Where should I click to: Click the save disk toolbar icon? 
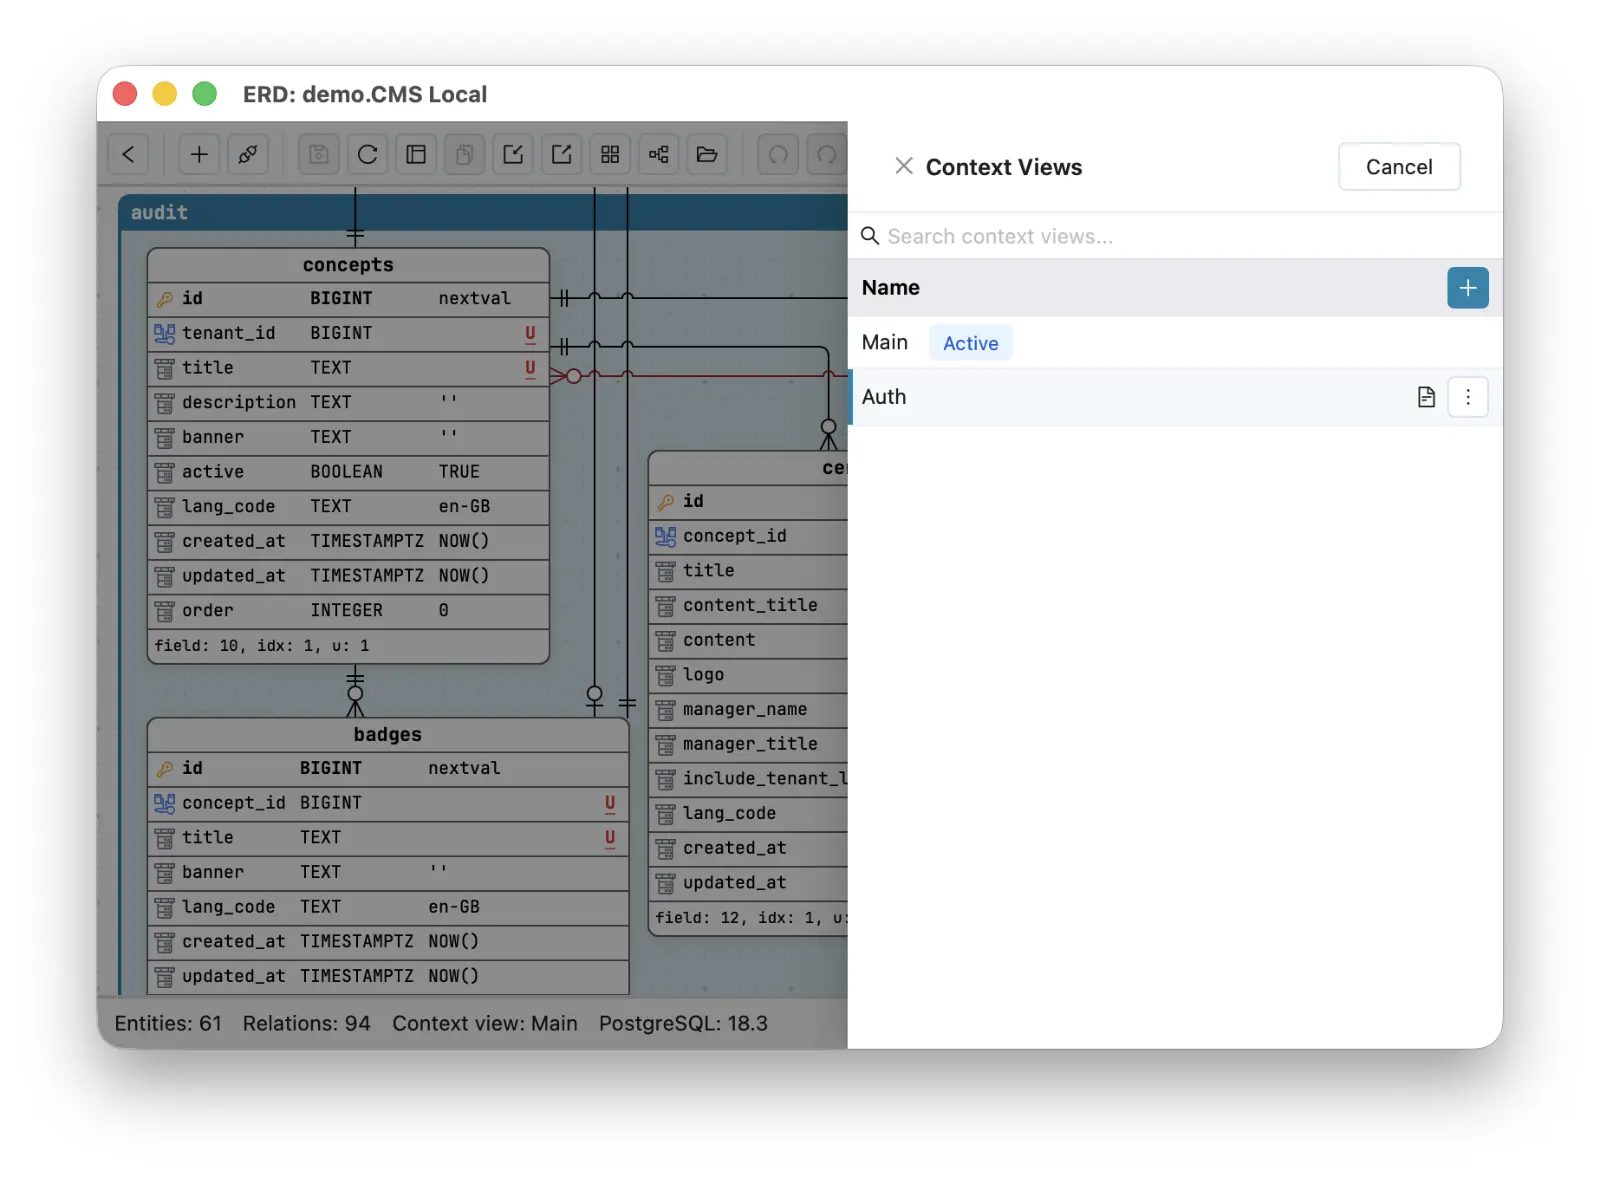(319, 154)
